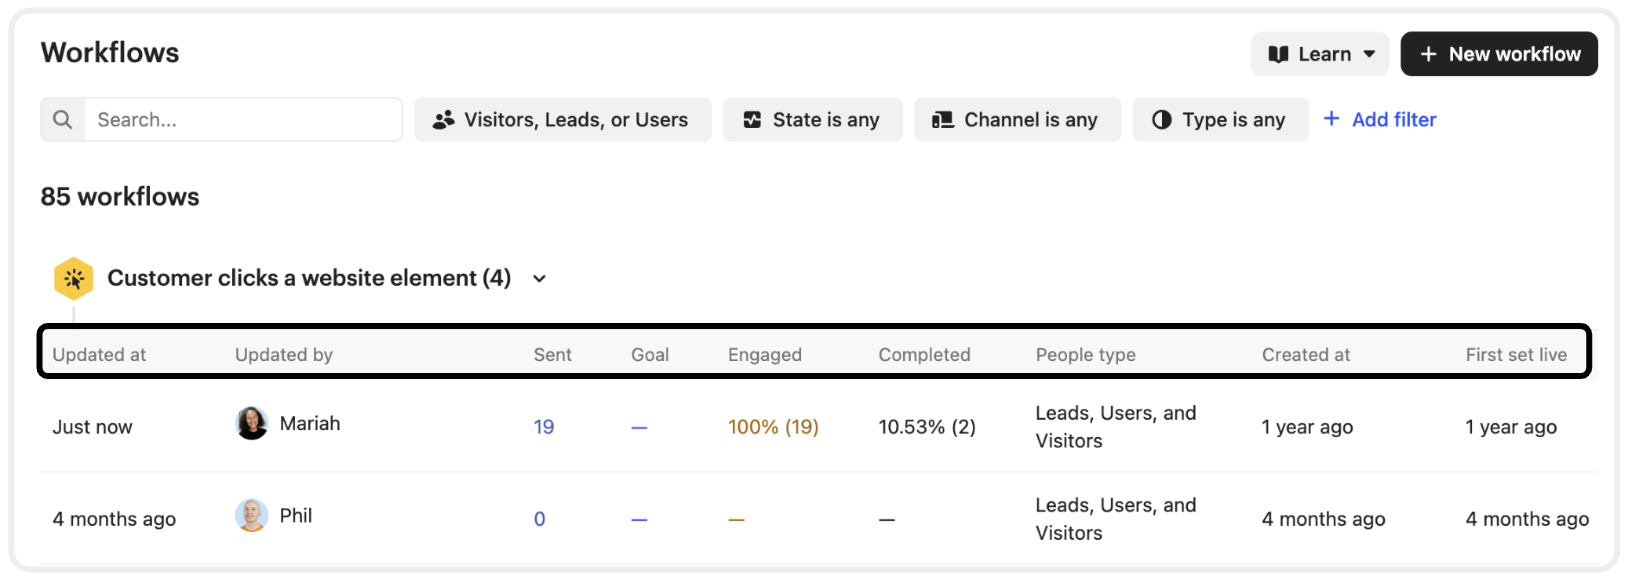Open the Learn dropdown menu
Image resolution: width=1628 pixels, height=580 pixels.
1320,54
